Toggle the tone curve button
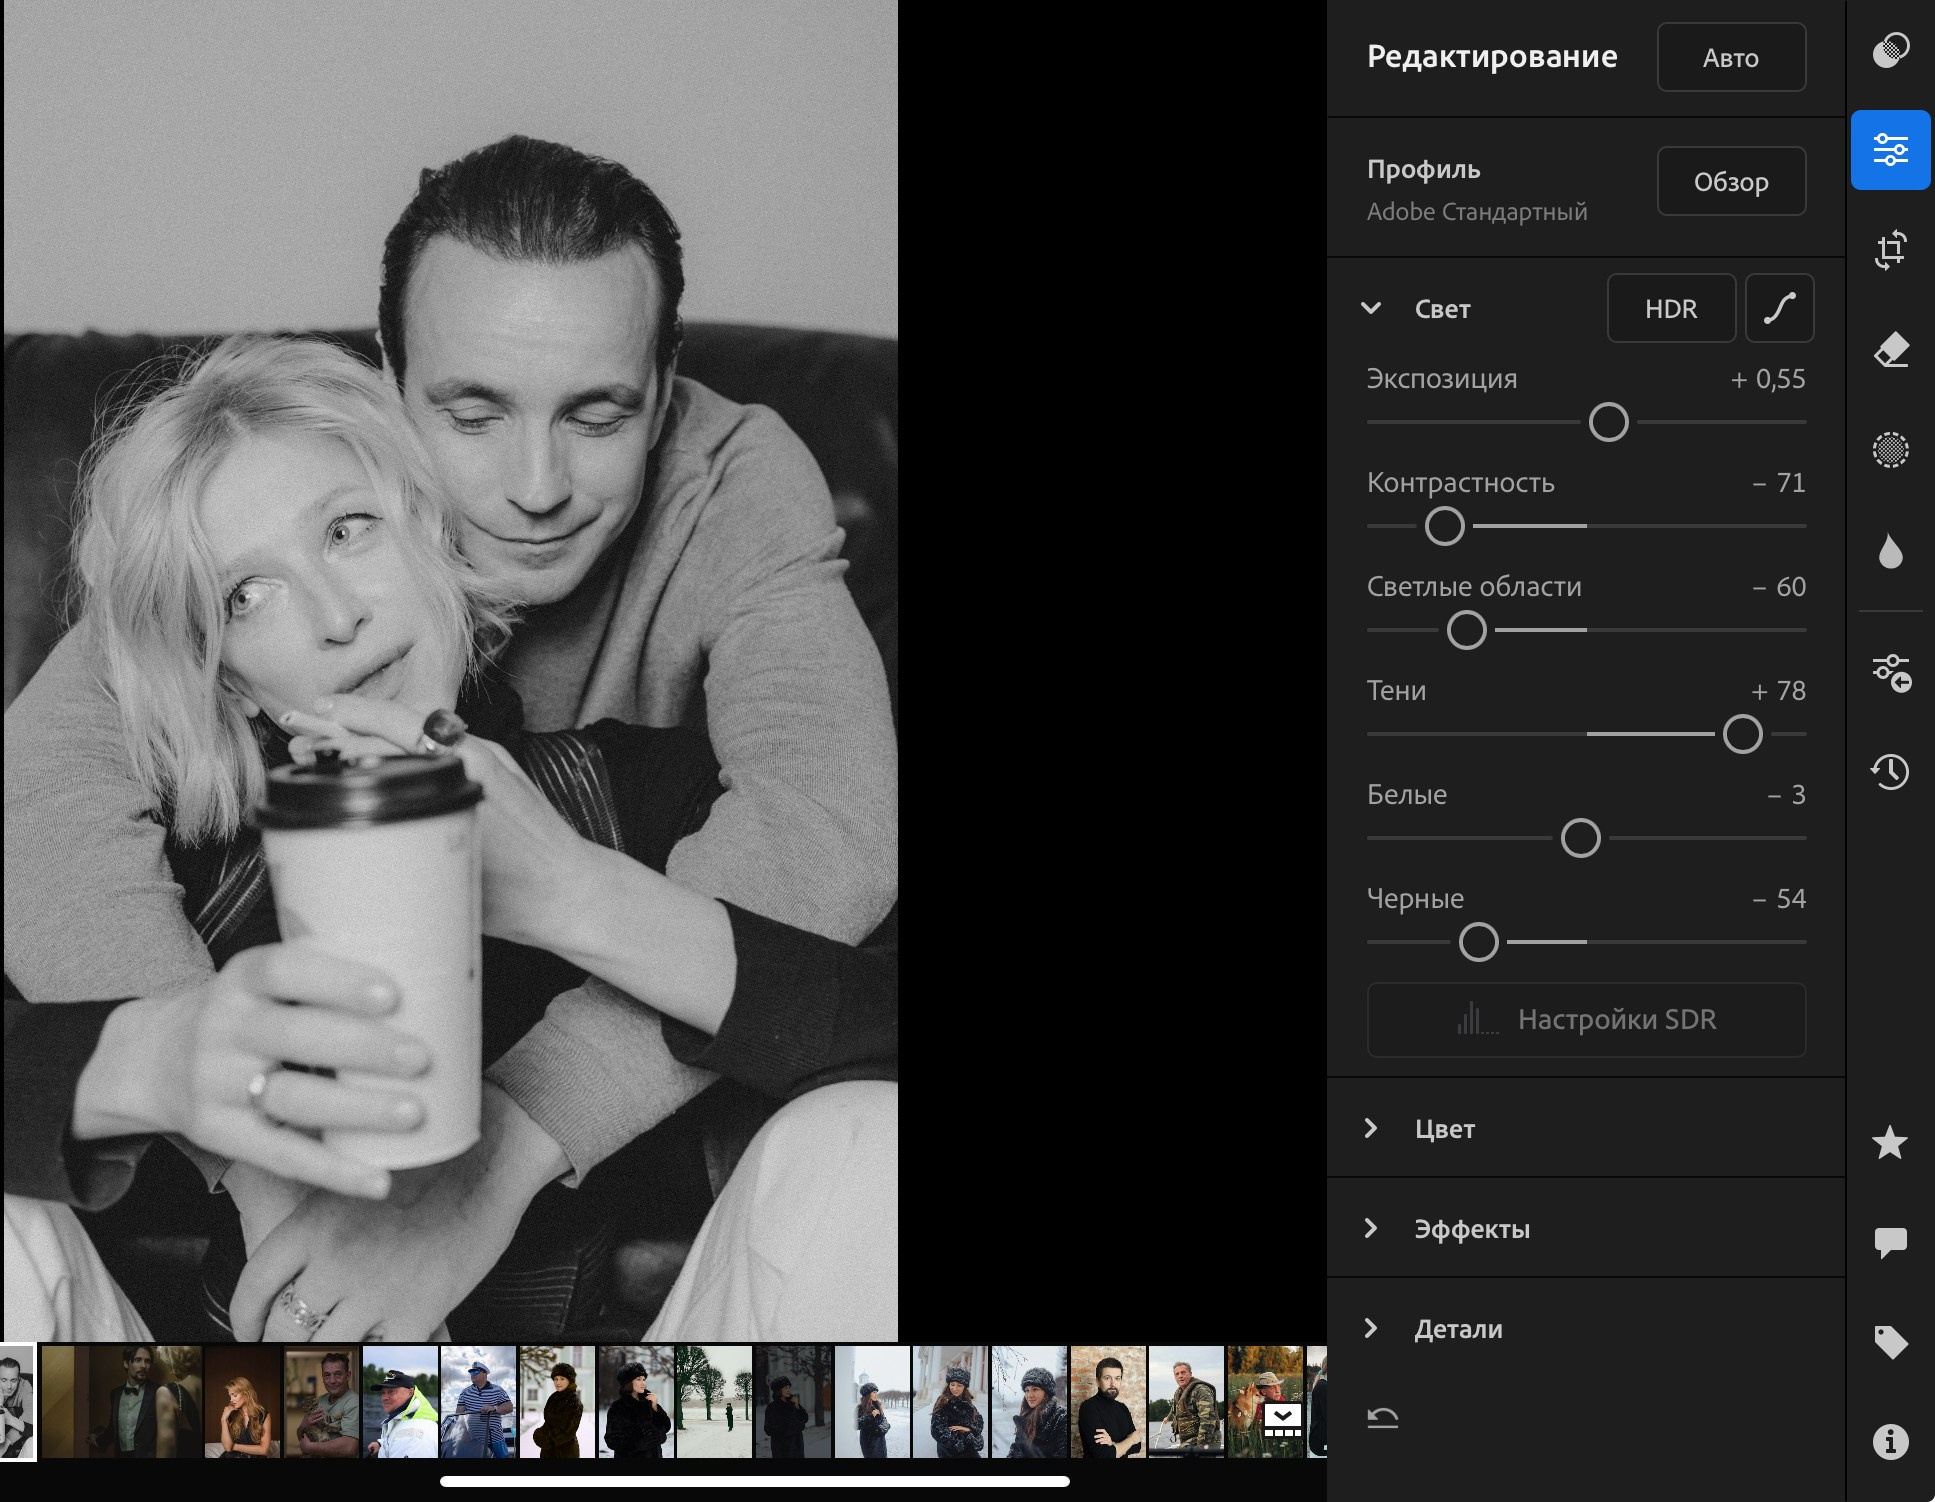 (x=1779, y=309)
